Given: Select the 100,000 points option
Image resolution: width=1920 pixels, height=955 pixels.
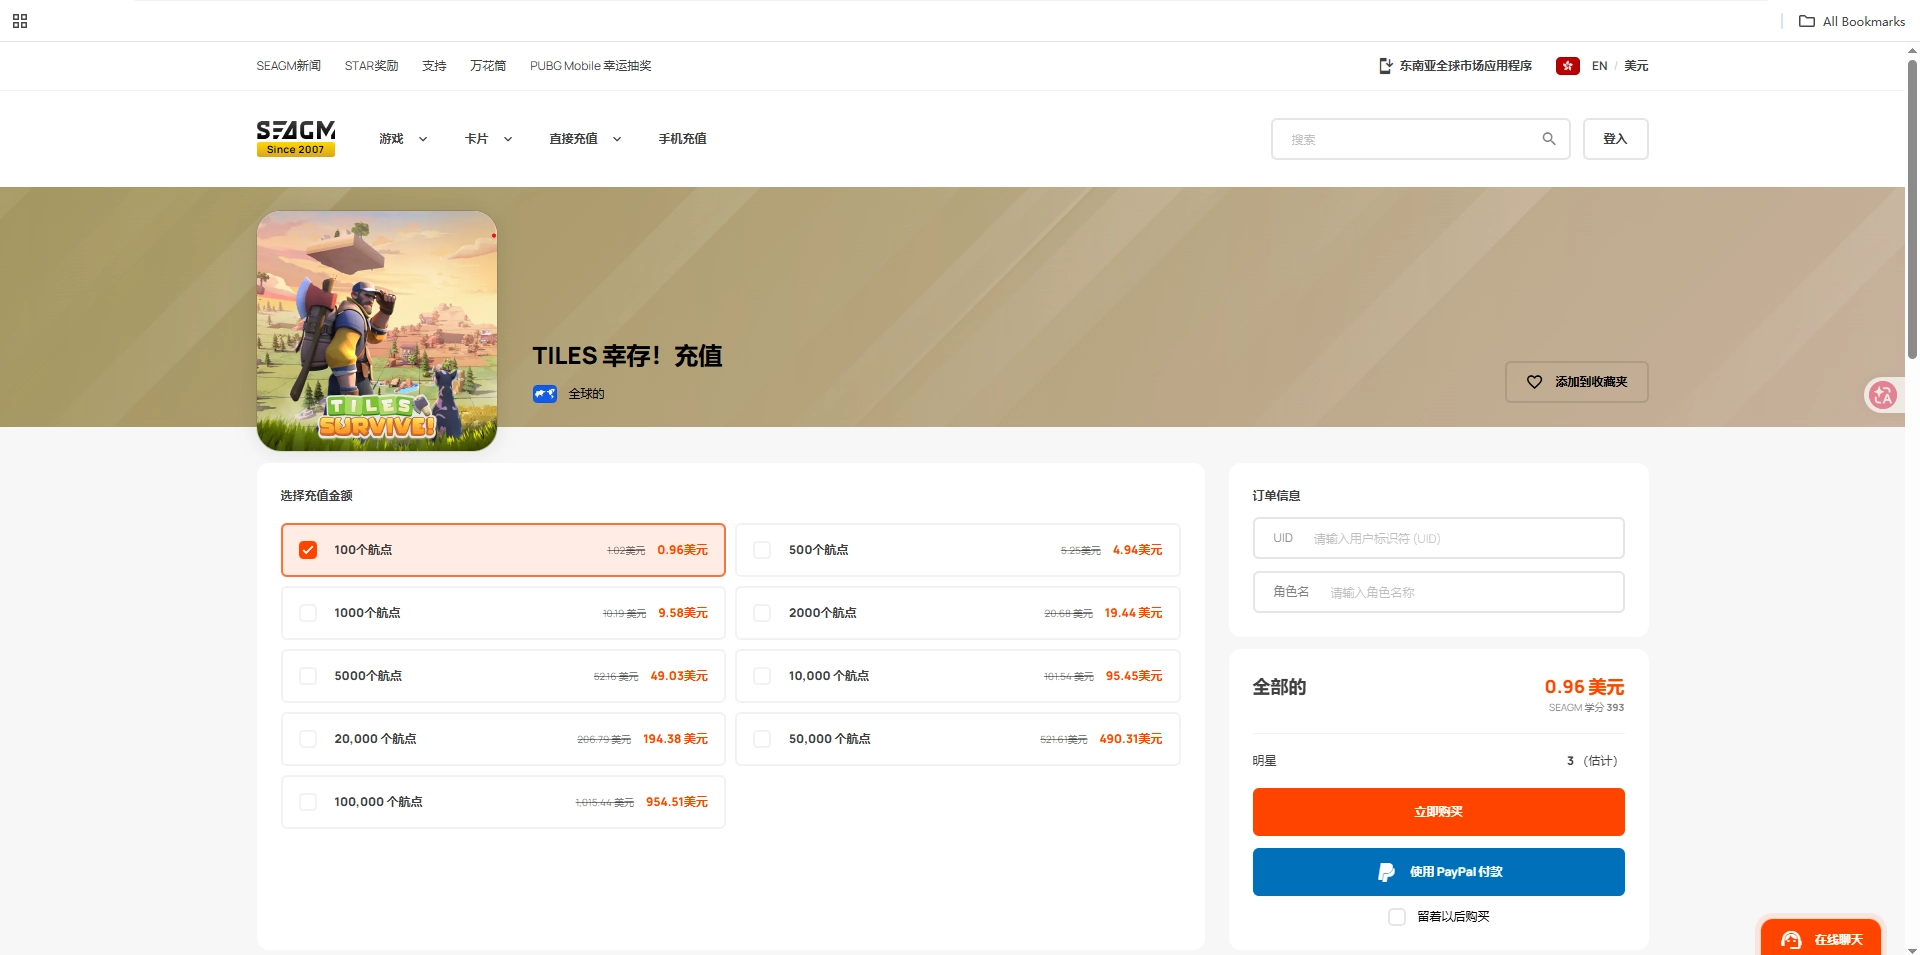Looking at the screenshot, I should pyautogui.click(x=503, y=802).
